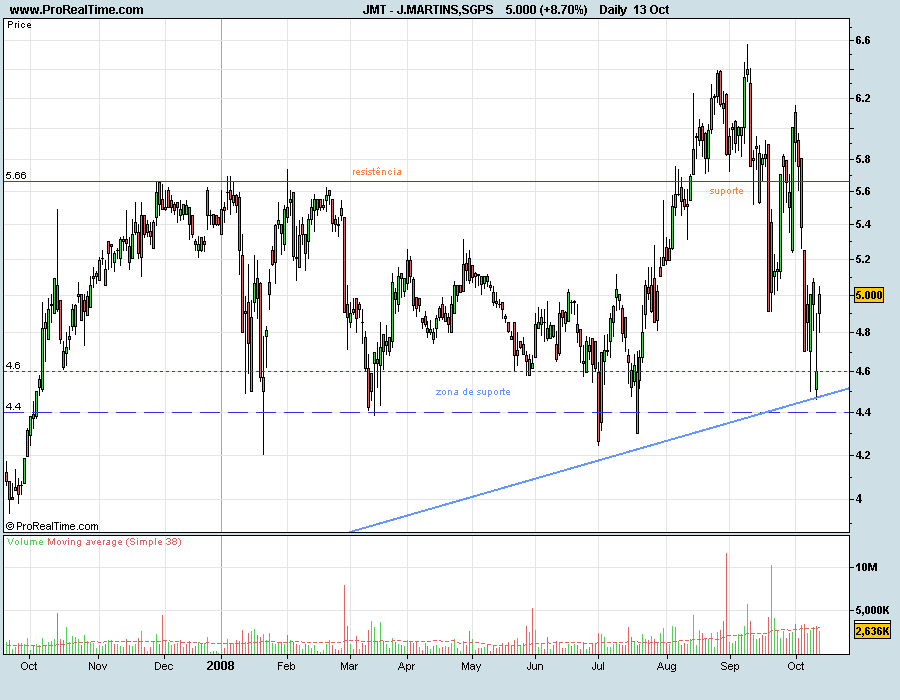
Task: Click the yellow 5.000 current price tag
Action: [868, 295]
